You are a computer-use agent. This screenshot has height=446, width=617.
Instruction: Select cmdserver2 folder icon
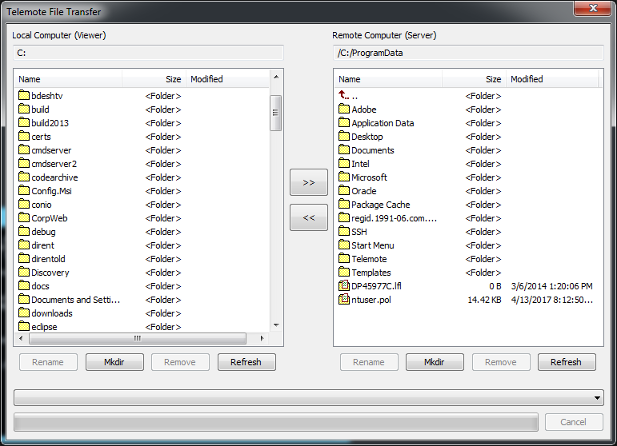pos(24,163)
